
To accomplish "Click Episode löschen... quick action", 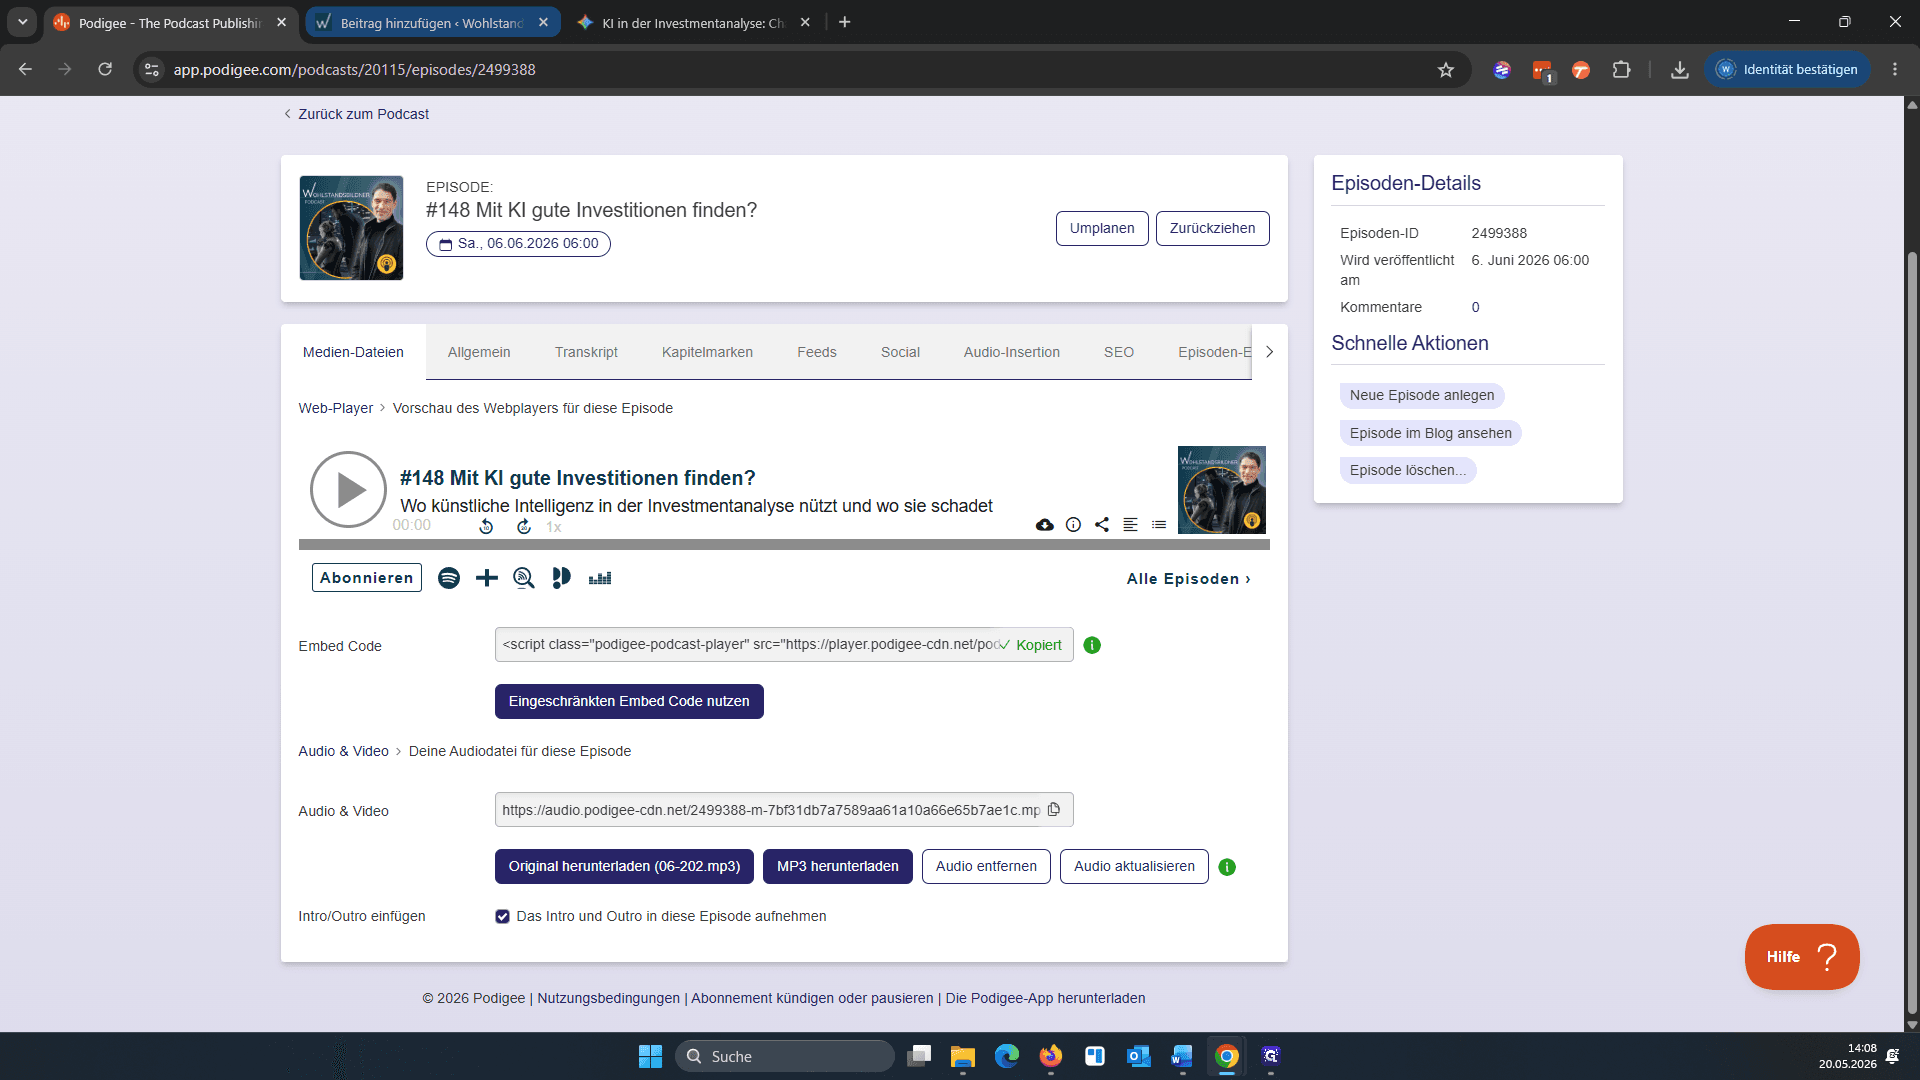I will coord(1408,470).
